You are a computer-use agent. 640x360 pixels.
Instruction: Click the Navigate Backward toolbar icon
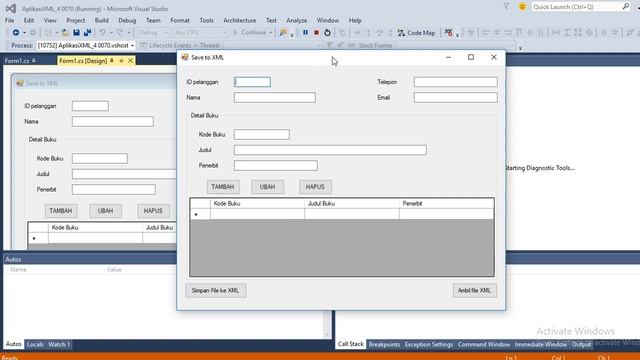[x=16, y=33]
